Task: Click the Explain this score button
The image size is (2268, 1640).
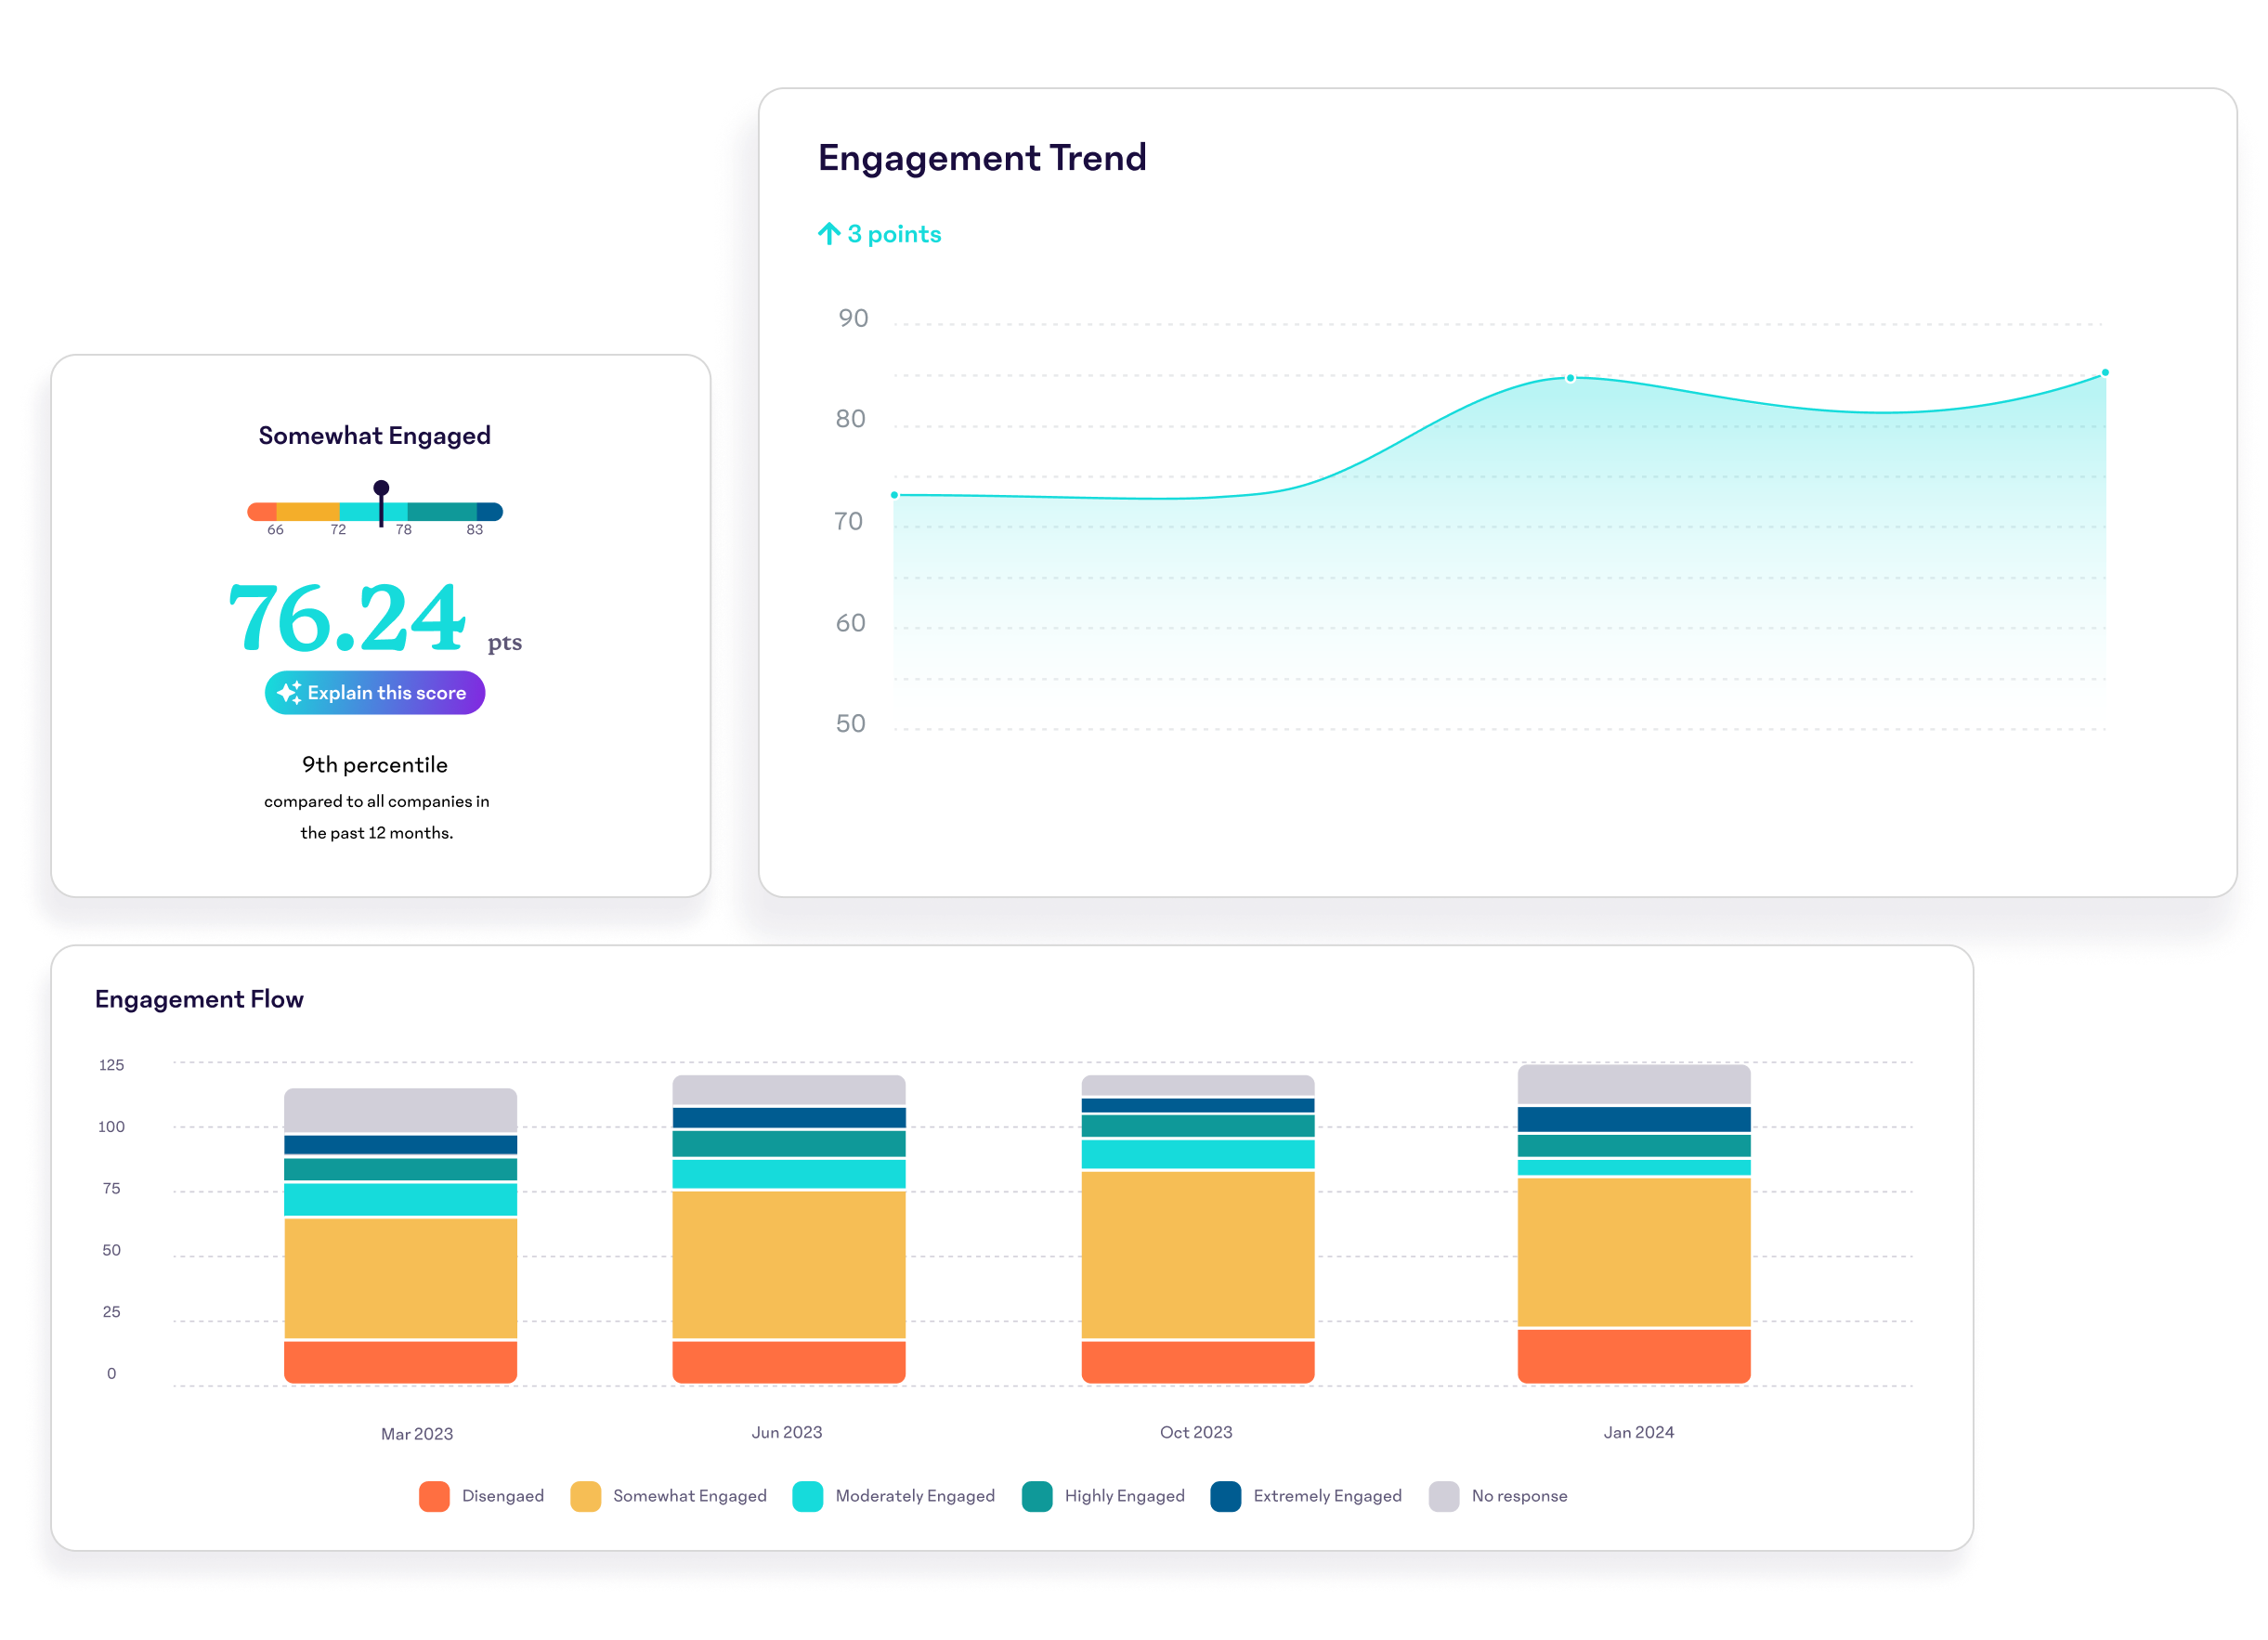Action: [375, 693]
